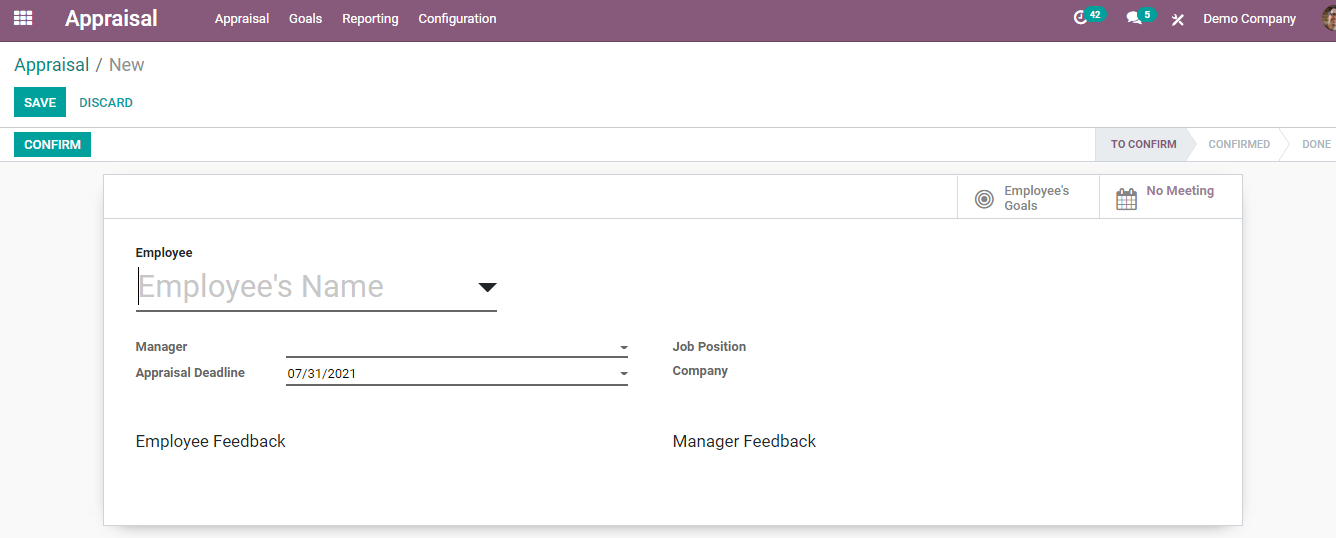Expand the Manager field dropdown
The height and width of the screenshot is (538, 1336).
pos(623,348)
